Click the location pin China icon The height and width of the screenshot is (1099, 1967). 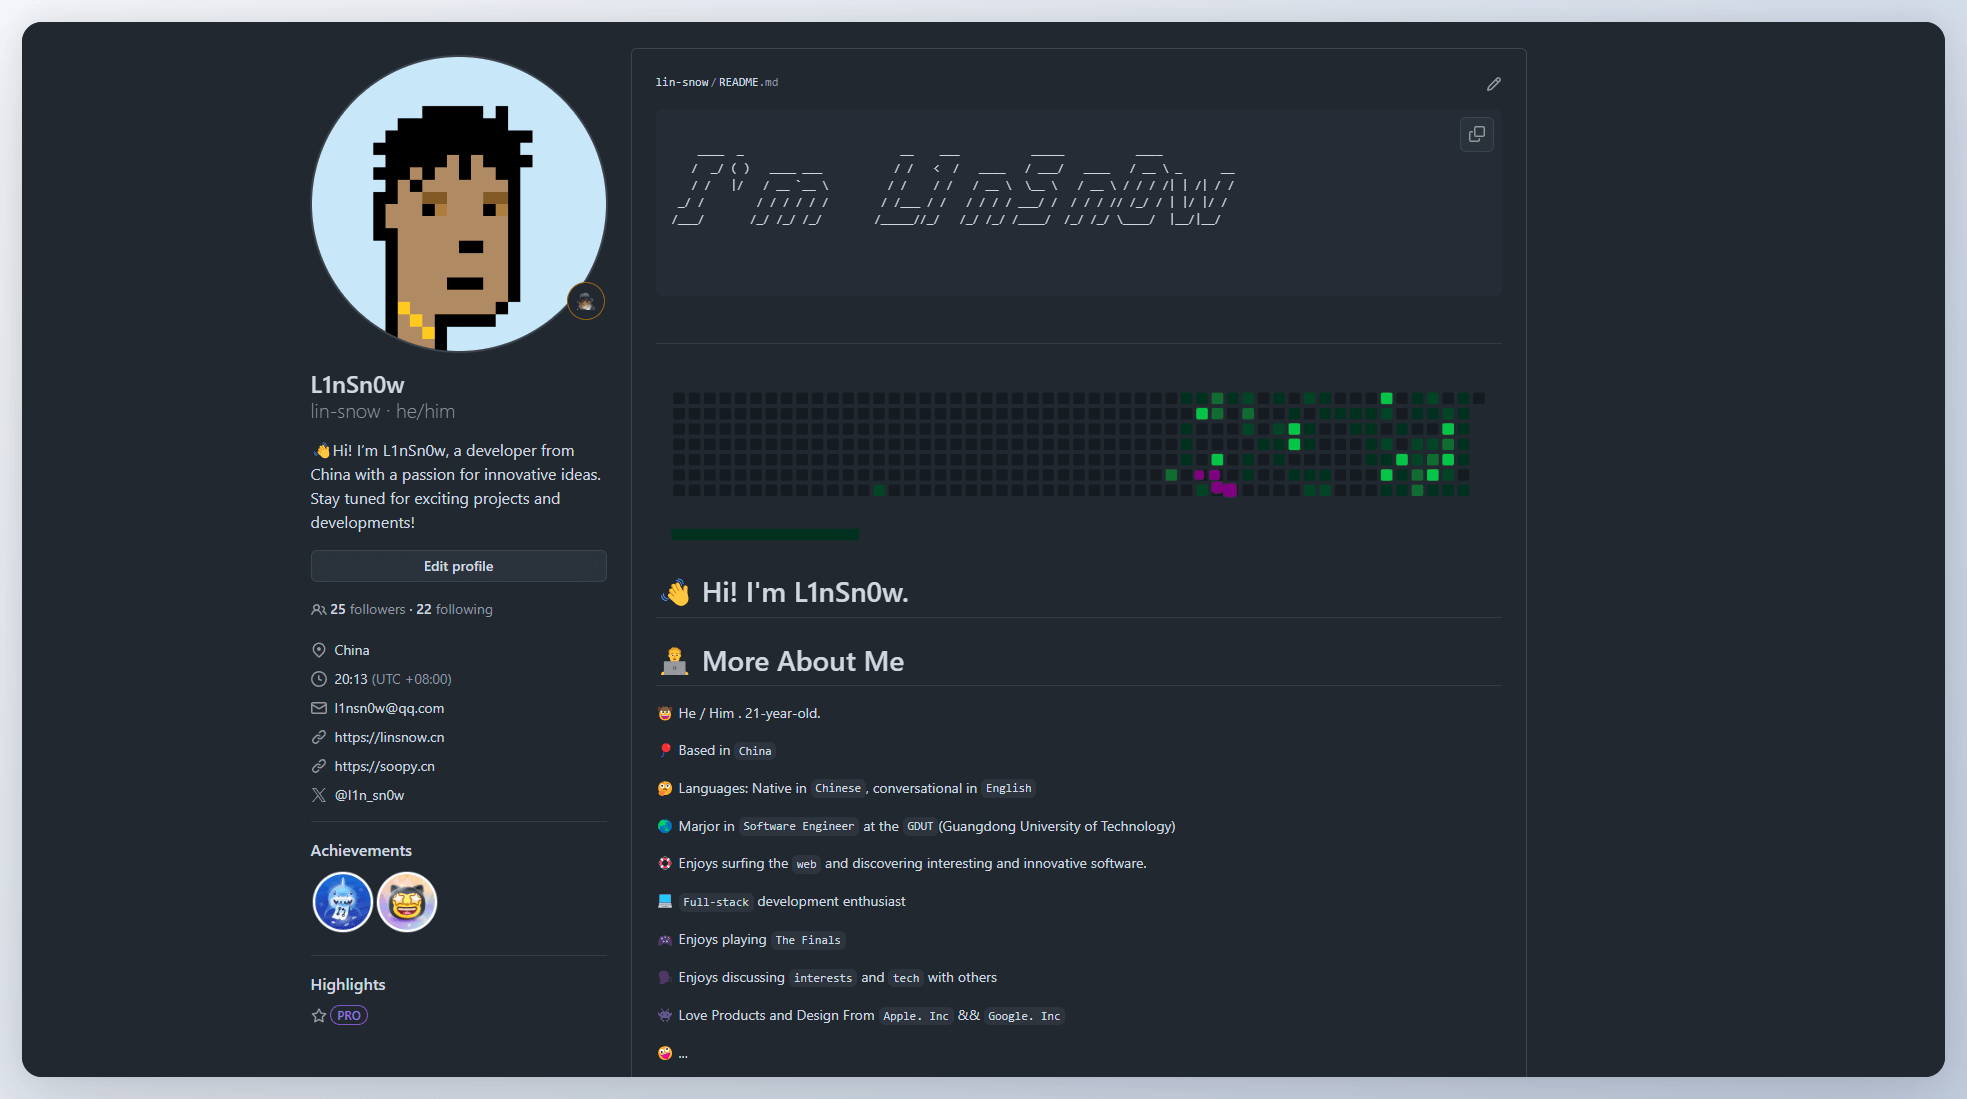pos(317,650)
